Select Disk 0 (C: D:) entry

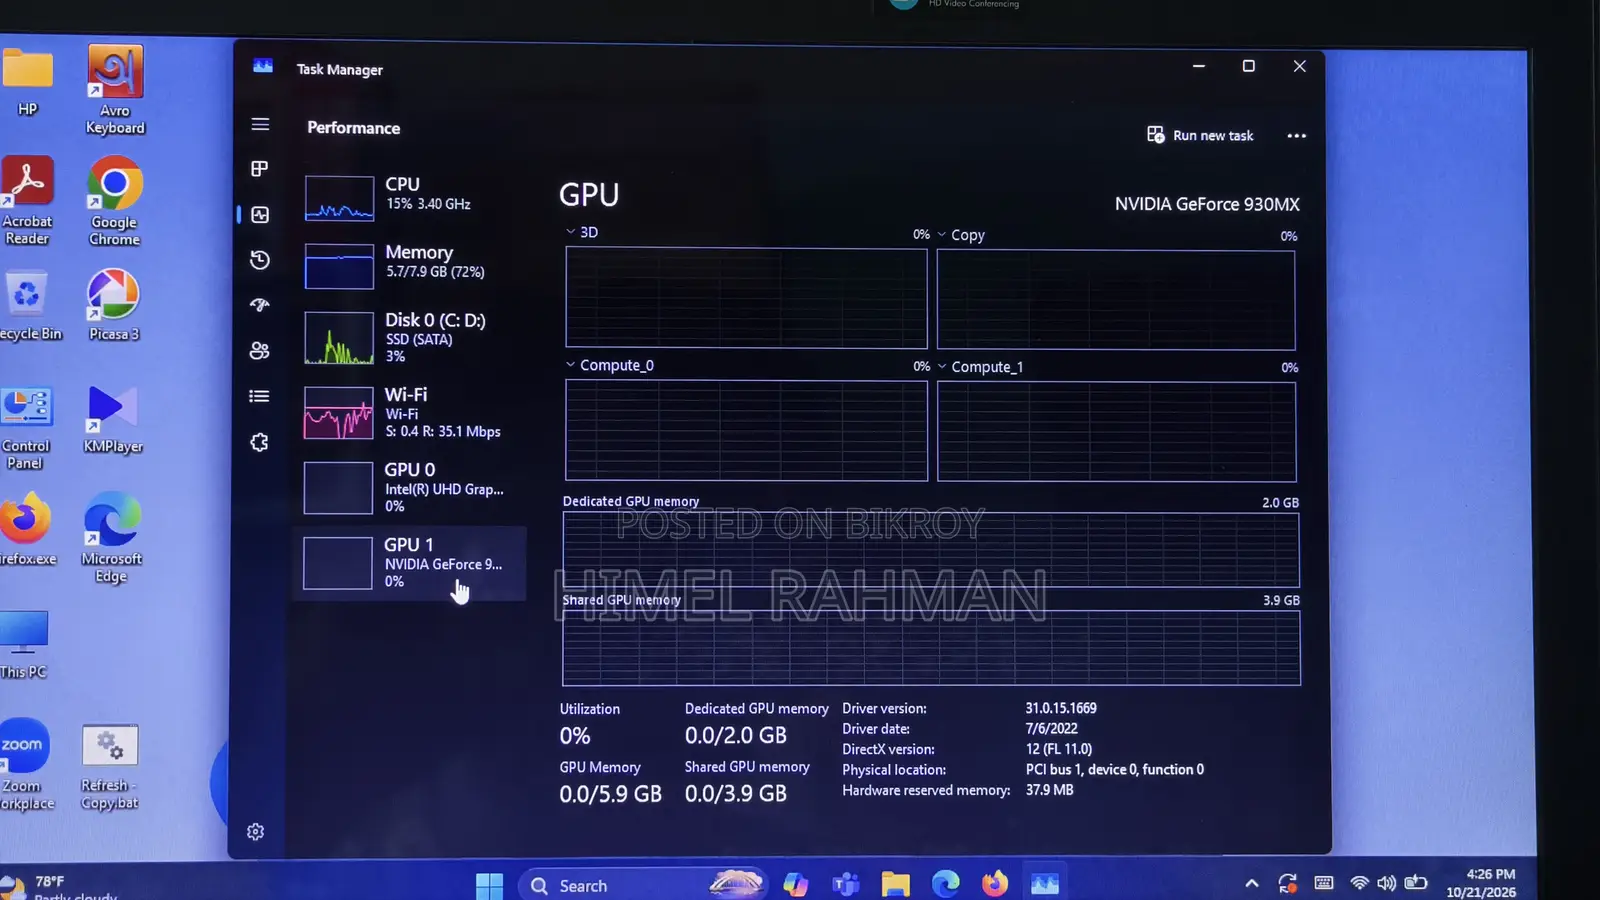pyautogui.click(x=410, y=337)
